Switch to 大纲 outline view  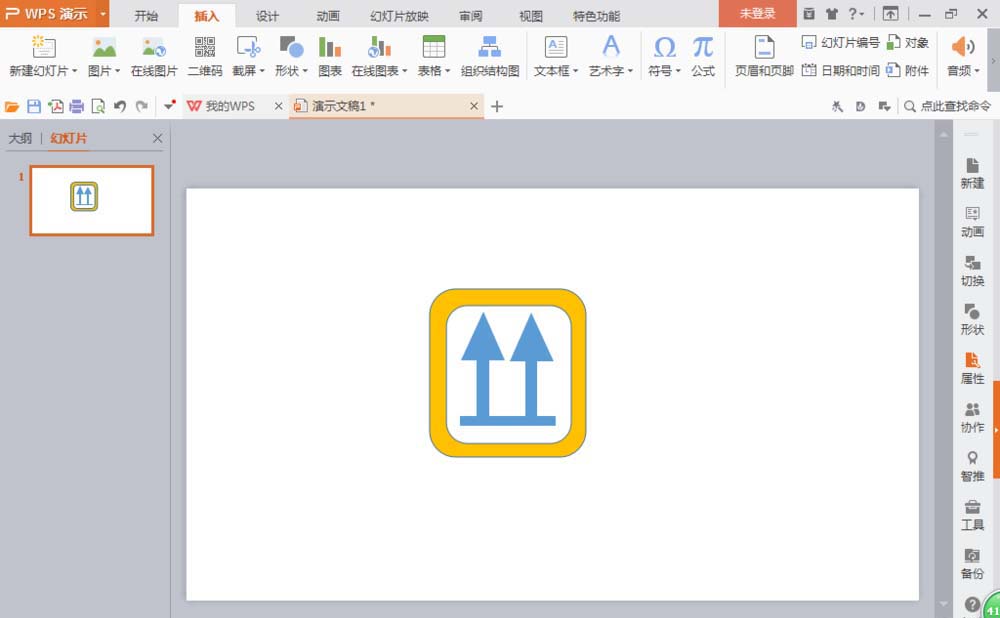pyautogui.click(x=20, y=139)
